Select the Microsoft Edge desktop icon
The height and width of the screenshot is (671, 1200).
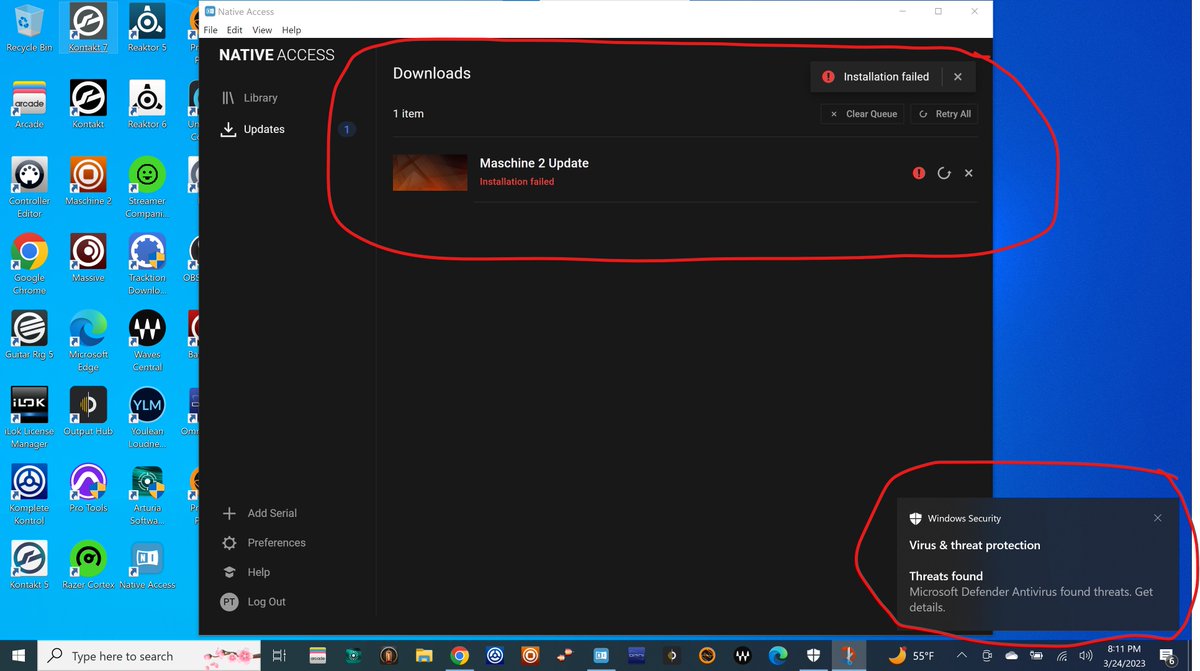[88, 341]
